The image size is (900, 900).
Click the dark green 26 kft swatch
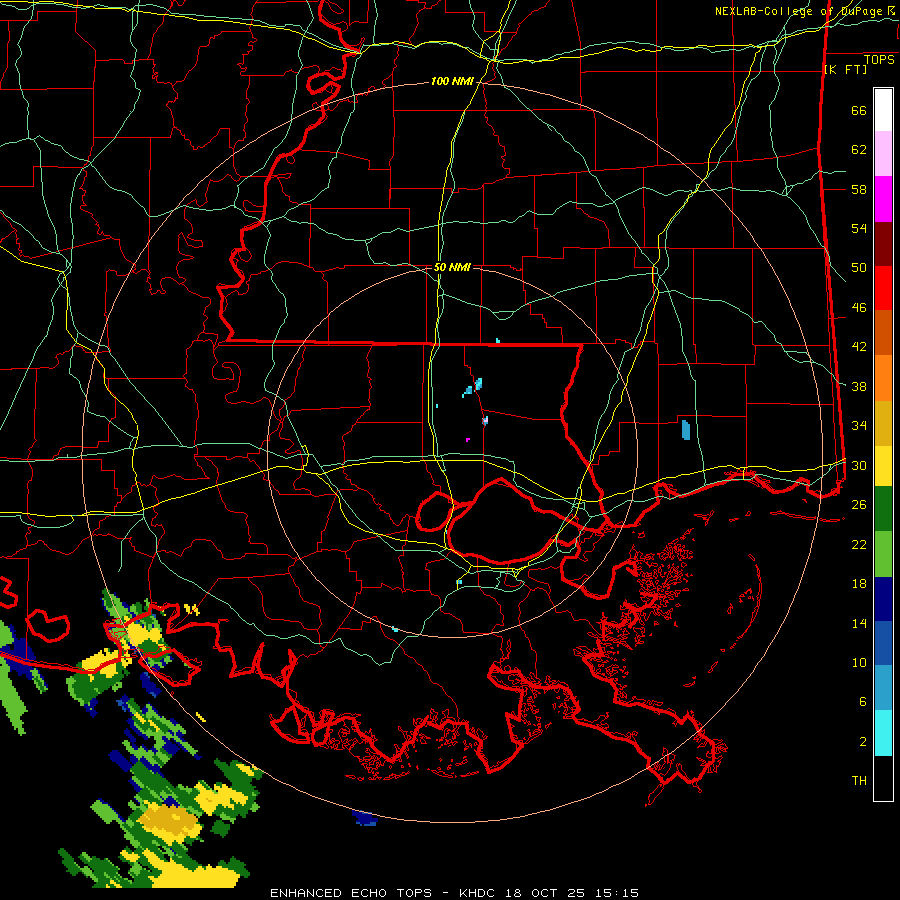tap(883, 509)
